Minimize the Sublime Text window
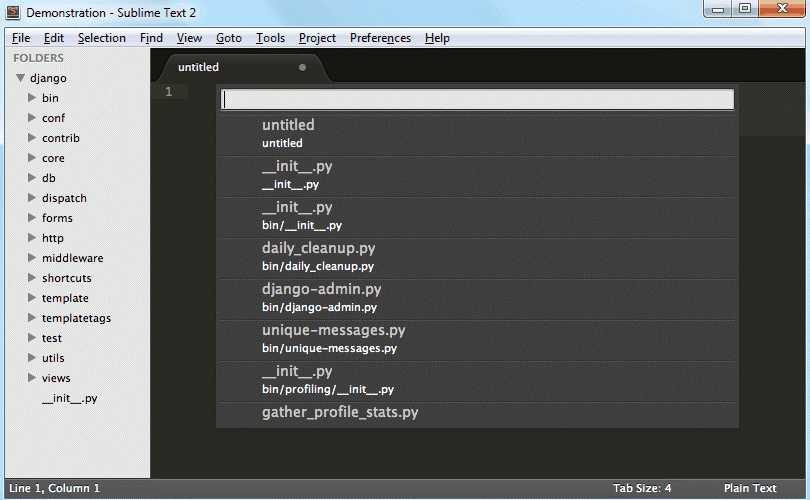 718,9
